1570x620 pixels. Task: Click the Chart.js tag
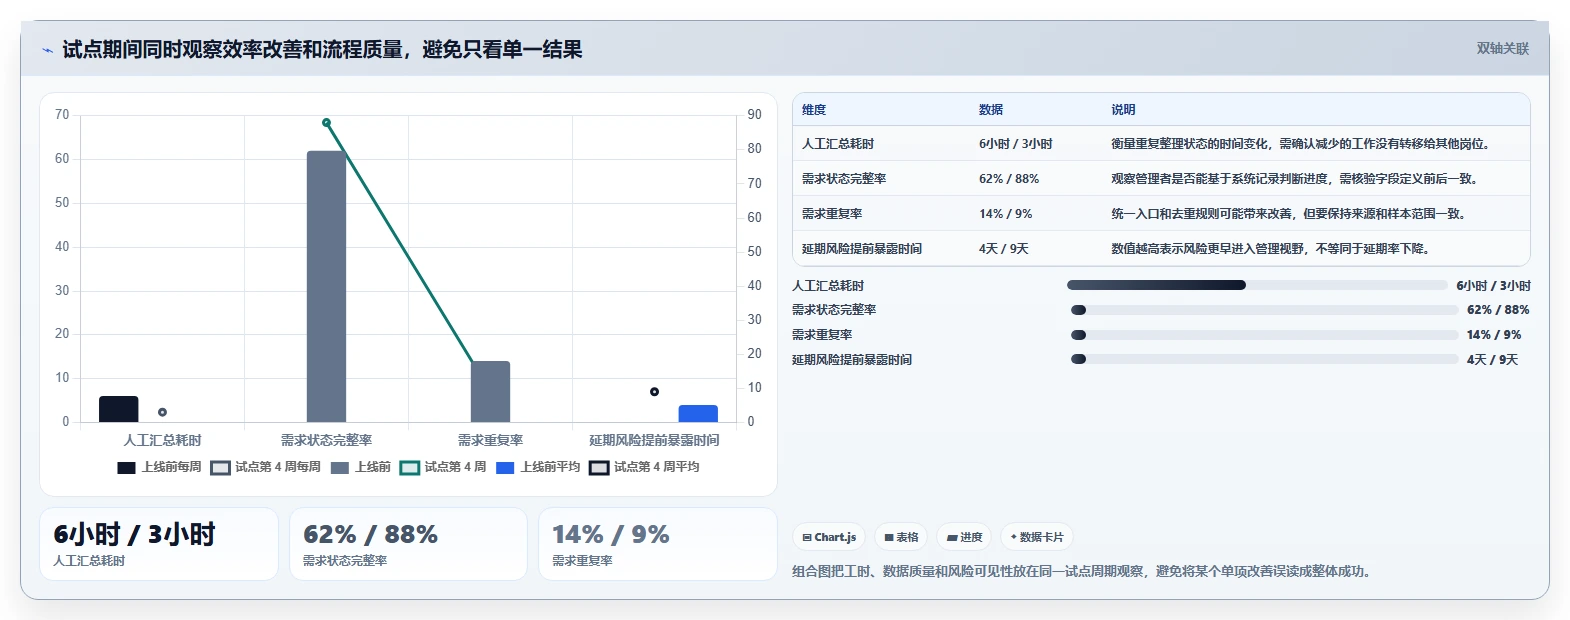pyautogui.click(x=829, y=537)
